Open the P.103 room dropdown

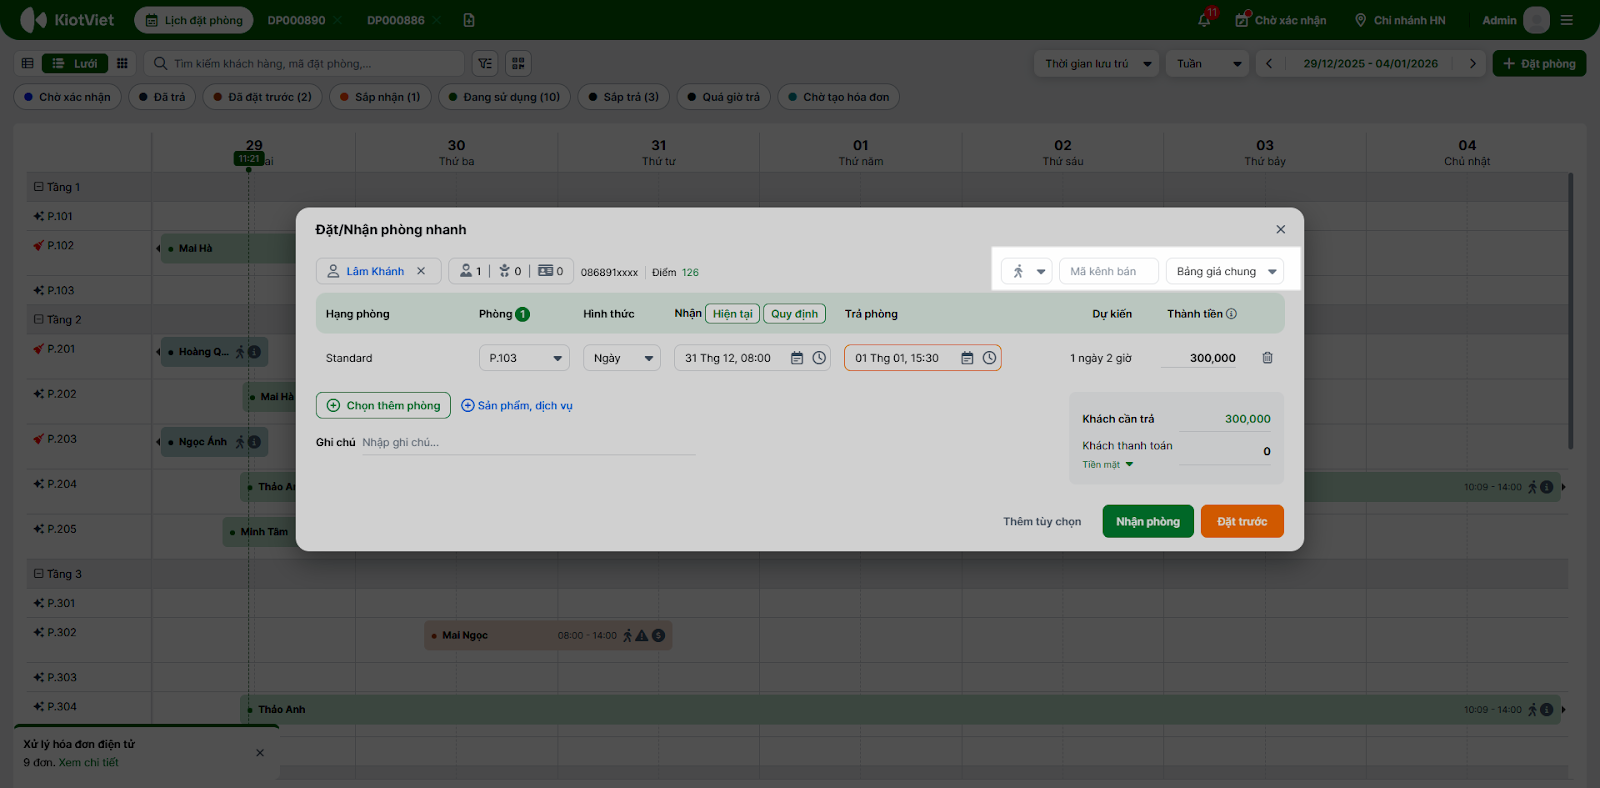(x=524, y=358)
